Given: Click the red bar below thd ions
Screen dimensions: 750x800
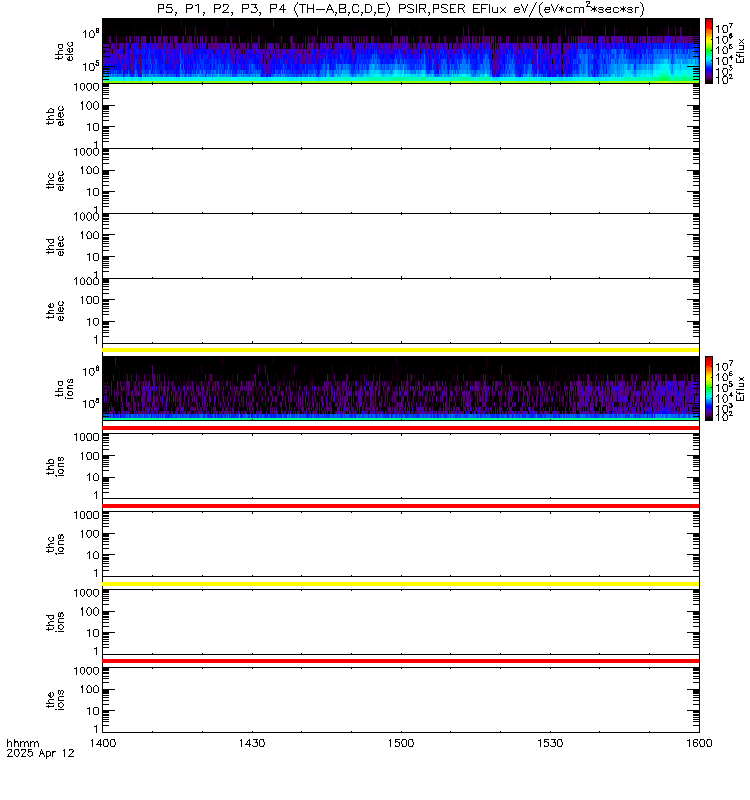Looking at the screenshot, I should [x=401, y=661].
